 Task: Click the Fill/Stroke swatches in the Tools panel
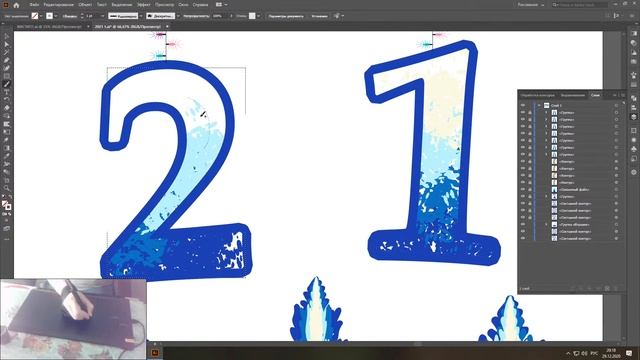pos(7,205)
